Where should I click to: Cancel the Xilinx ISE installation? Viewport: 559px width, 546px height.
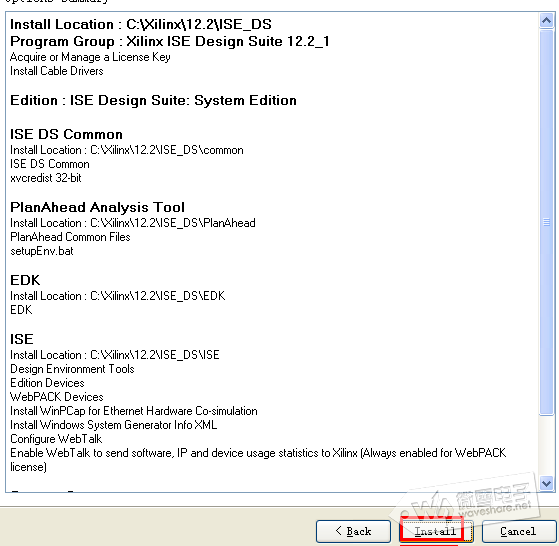point(519,531)
